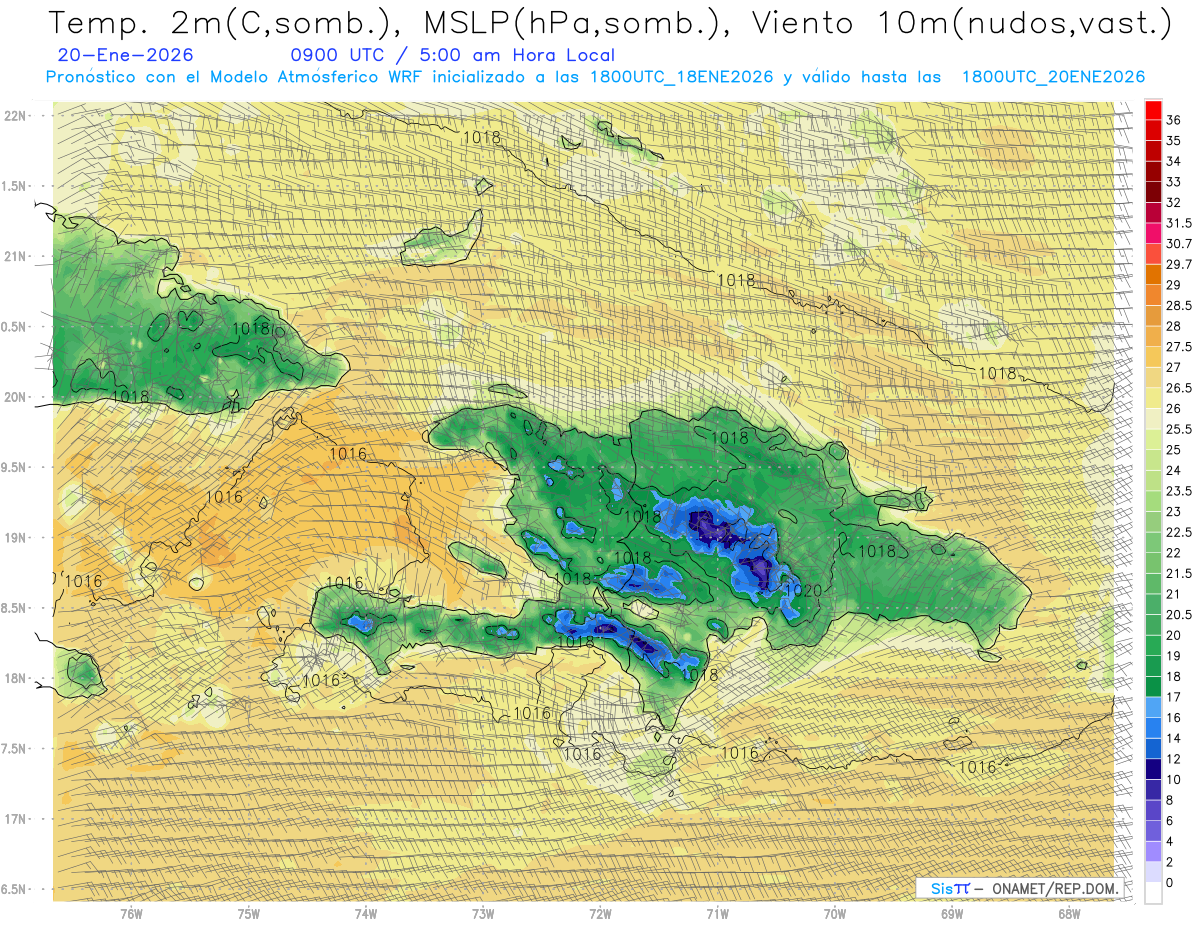The width and height of the screenshot is (1200, 927).
Task: Click the 76W longitude axis label
Action: [131, 913]
